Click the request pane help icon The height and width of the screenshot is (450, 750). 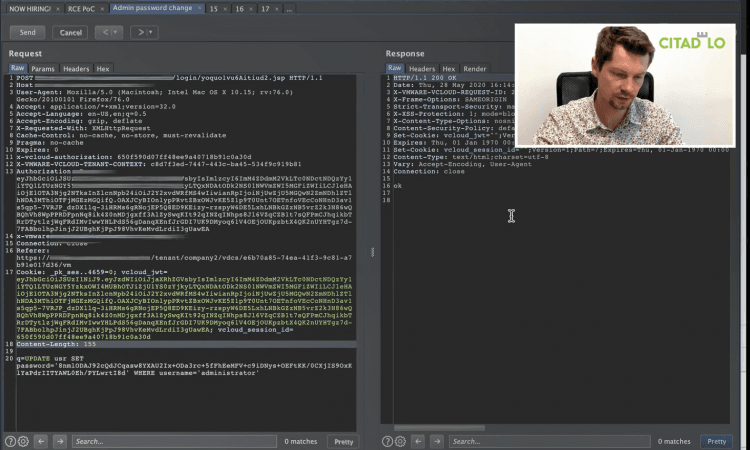10,441
